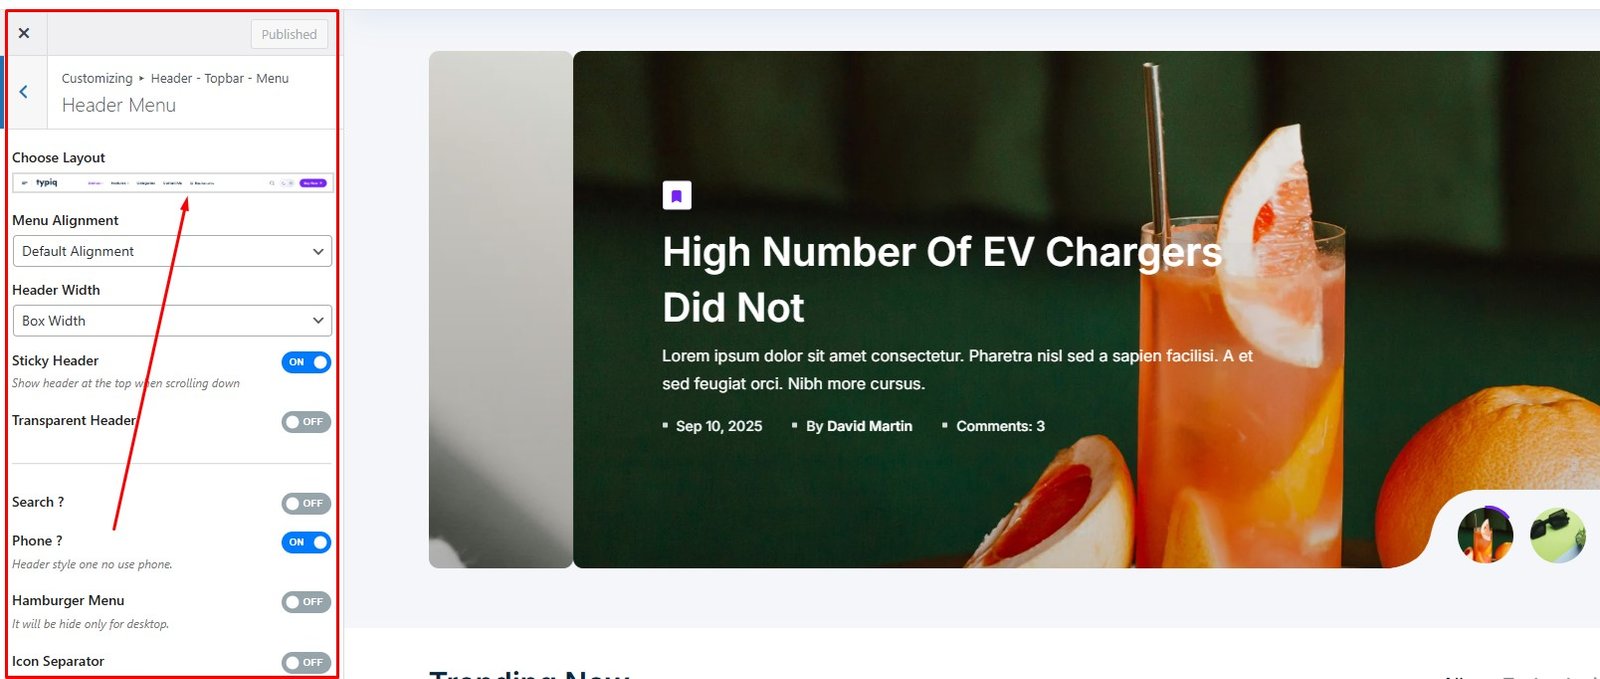
Task: Click the previous slide image on the left
Action: coord(500,309)
